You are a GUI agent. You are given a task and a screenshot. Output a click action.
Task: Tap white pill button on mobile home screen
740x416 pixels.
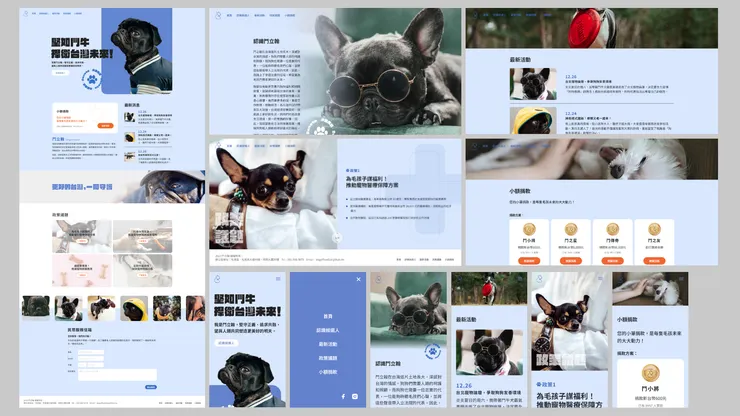[227, 343]
